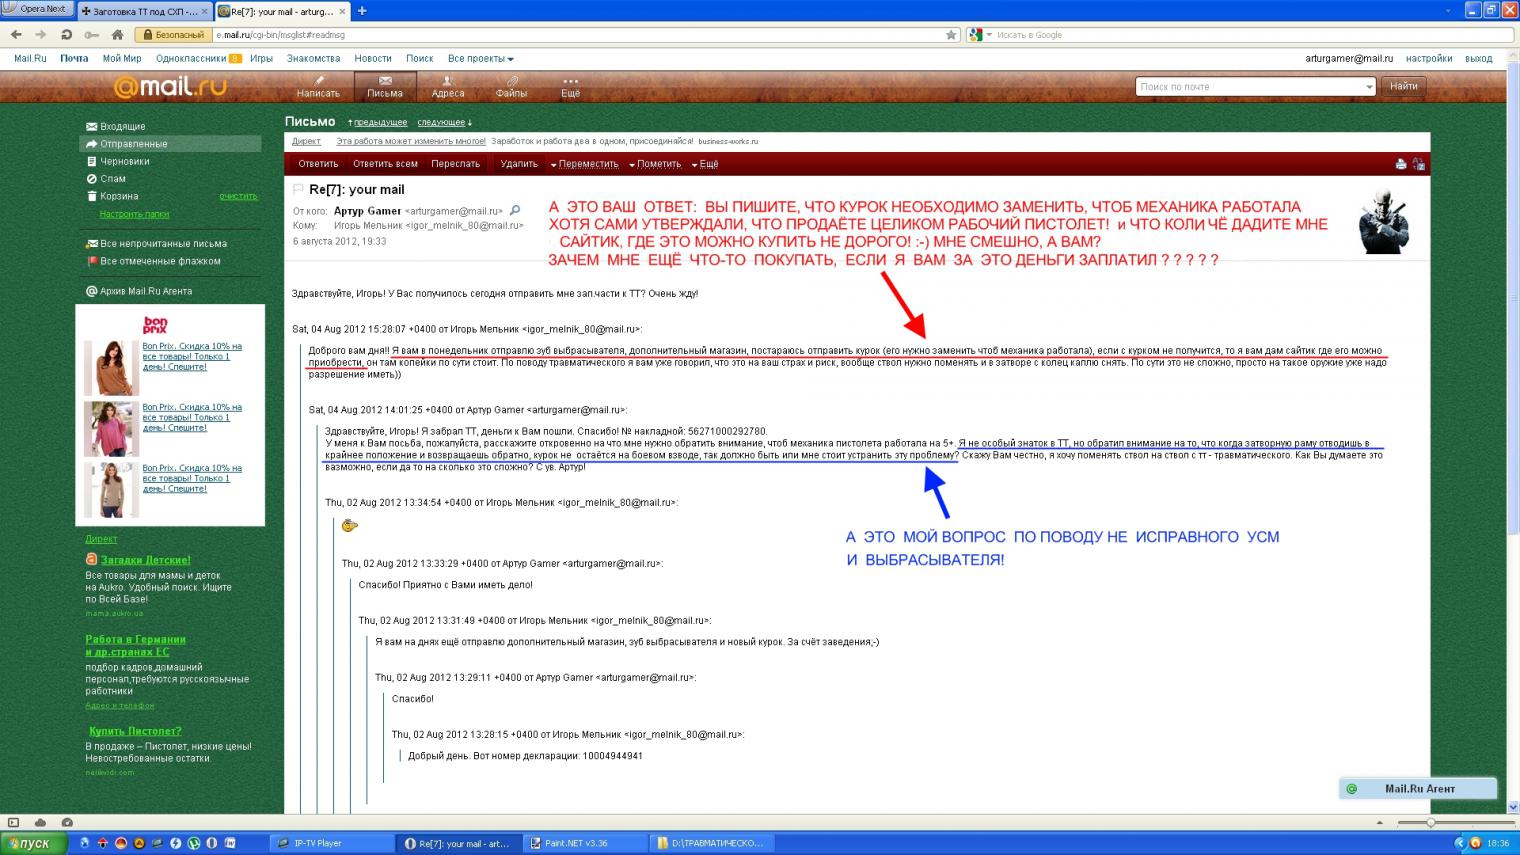Click the reload page icon
The width and height of the screenshot is (1520, 855).
pos(66,35)
